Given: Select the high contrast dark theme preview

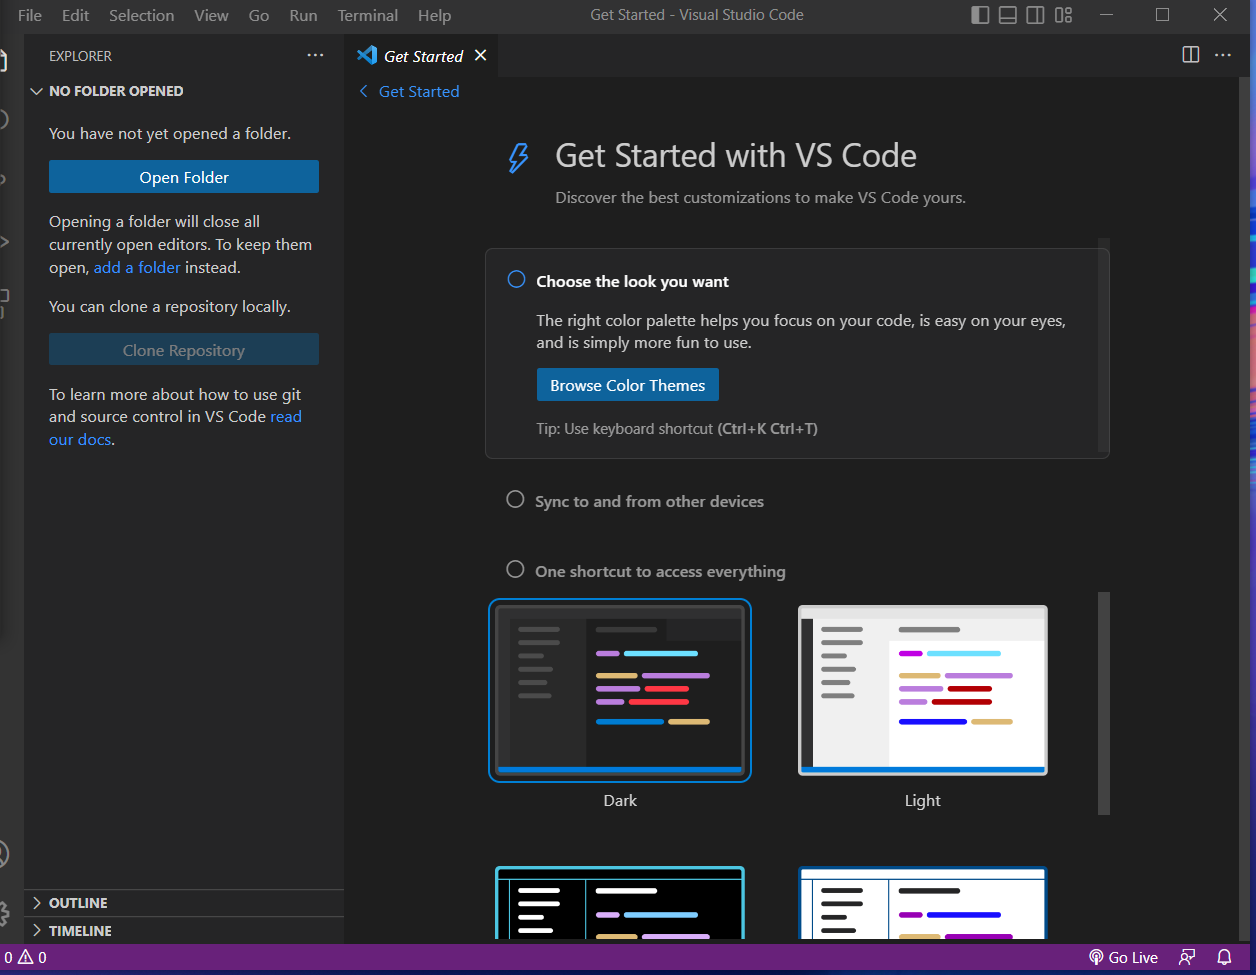Looking at the screenshot, I should click(620, 903).
